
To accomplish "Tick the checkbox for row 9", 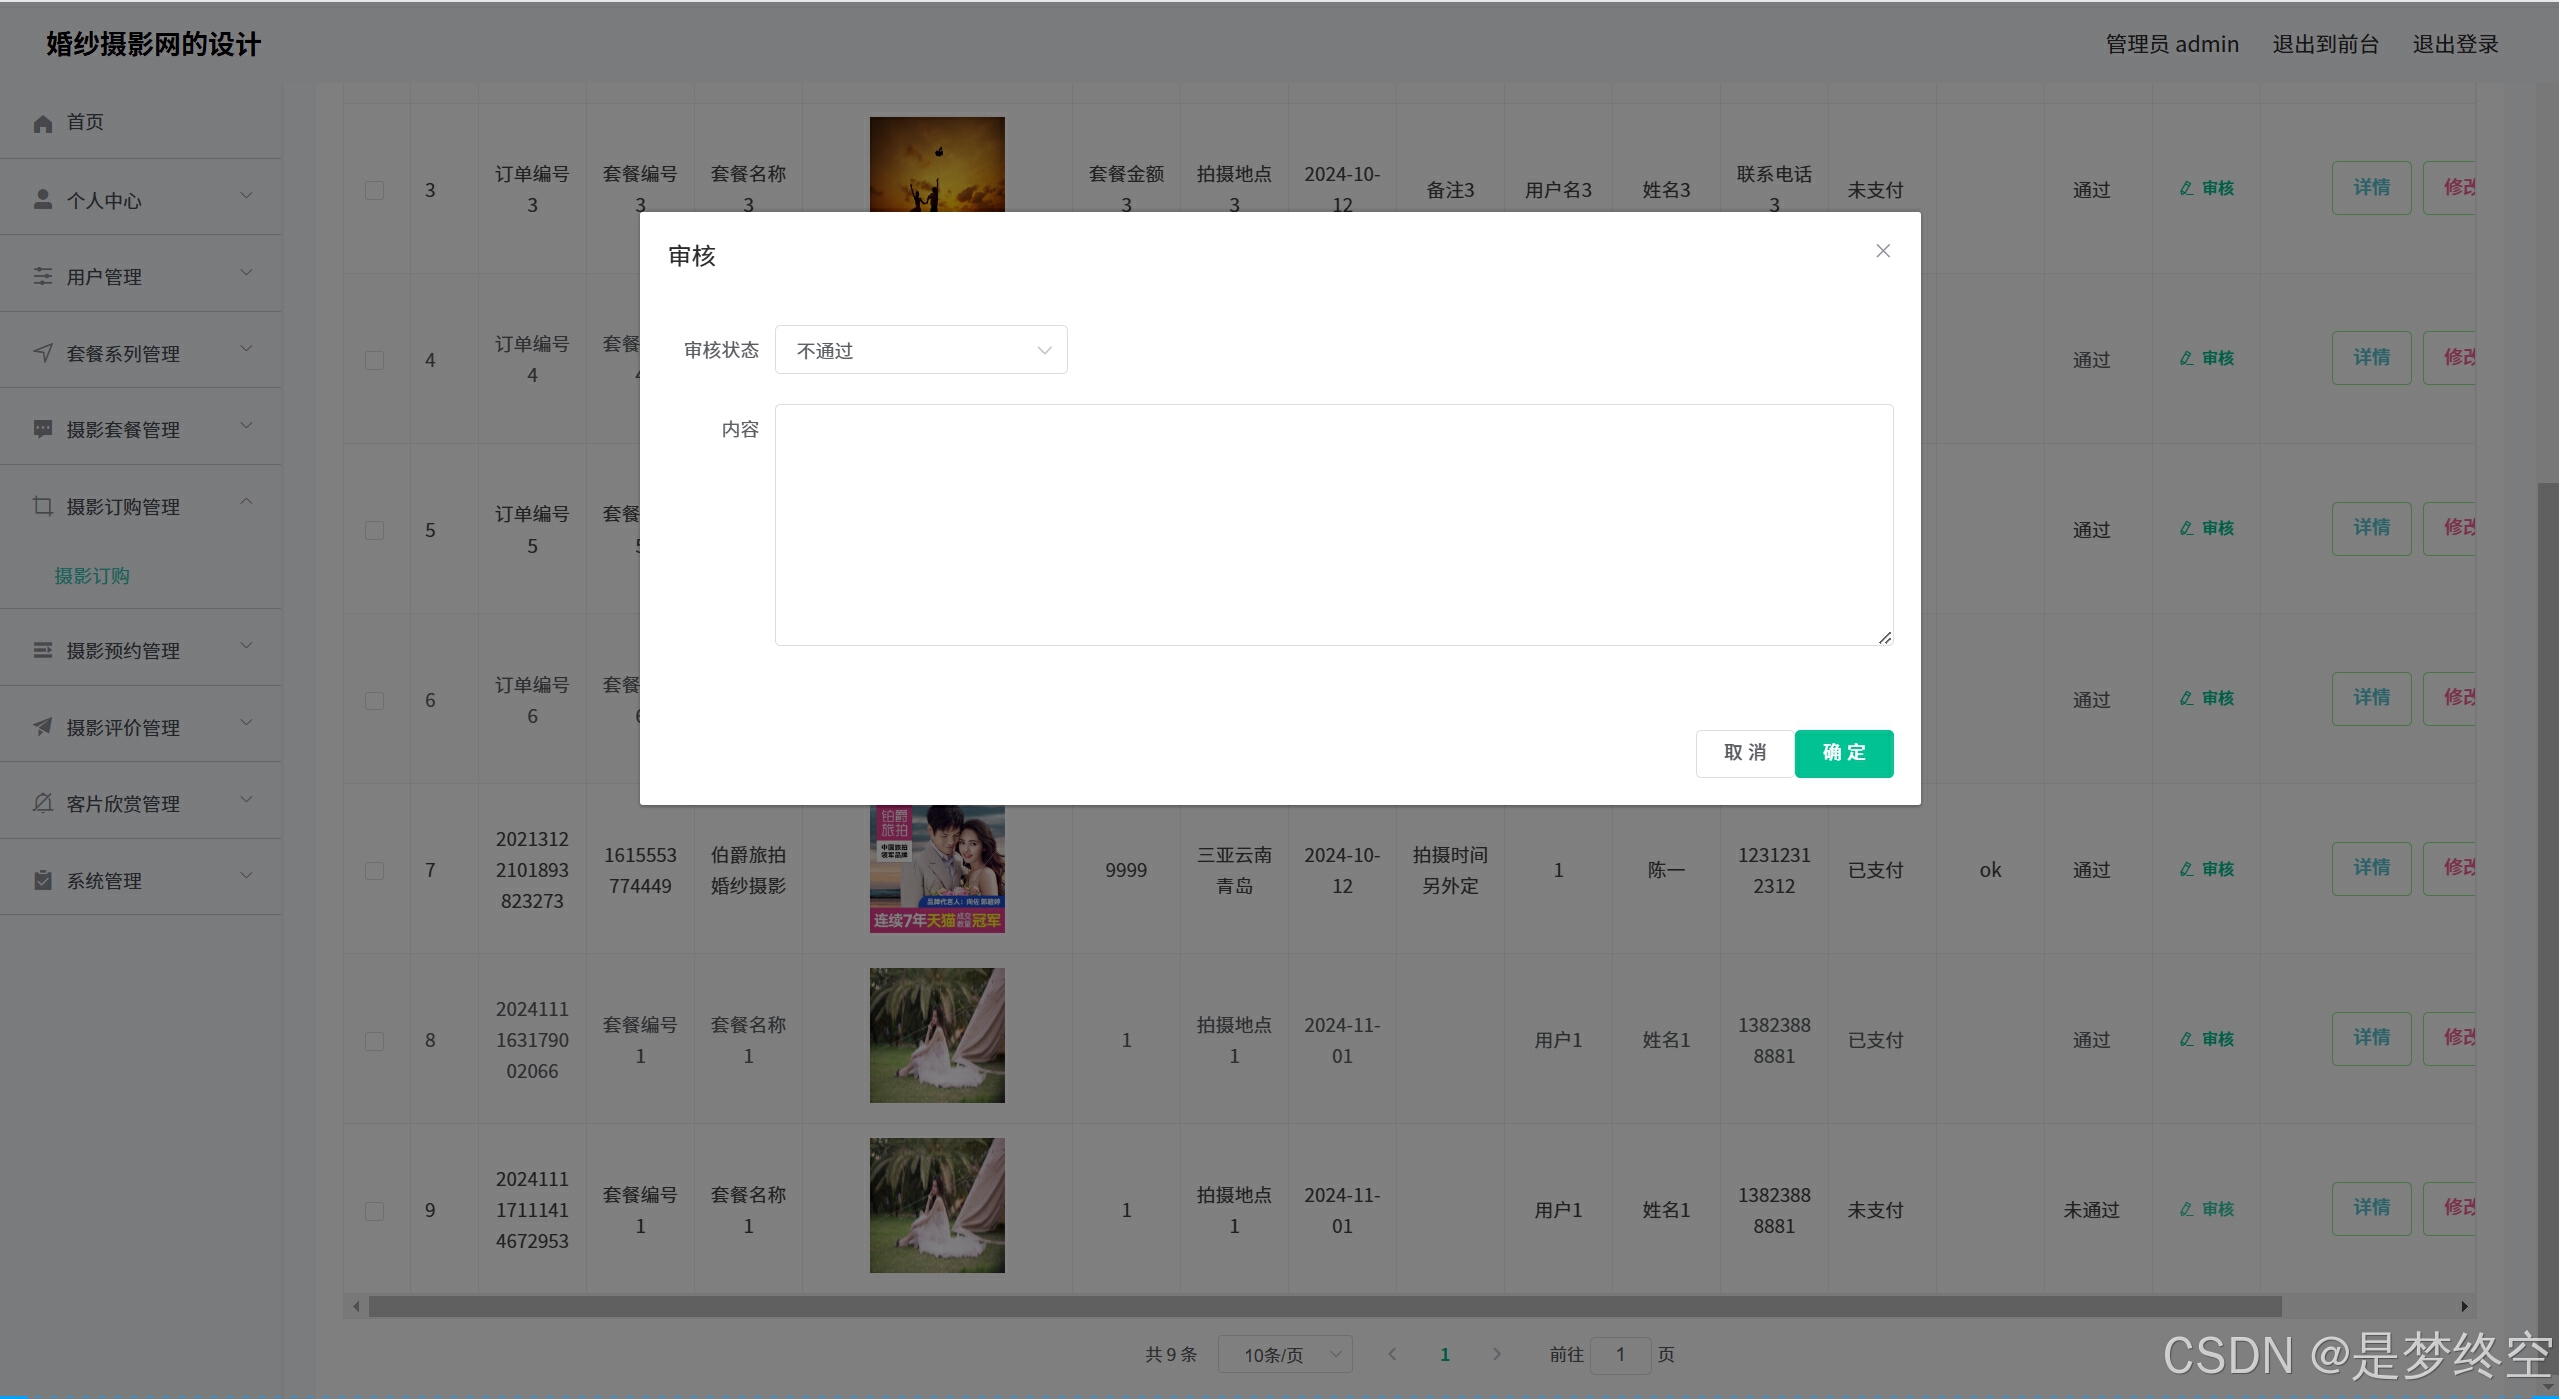I will pos(374,1210).
